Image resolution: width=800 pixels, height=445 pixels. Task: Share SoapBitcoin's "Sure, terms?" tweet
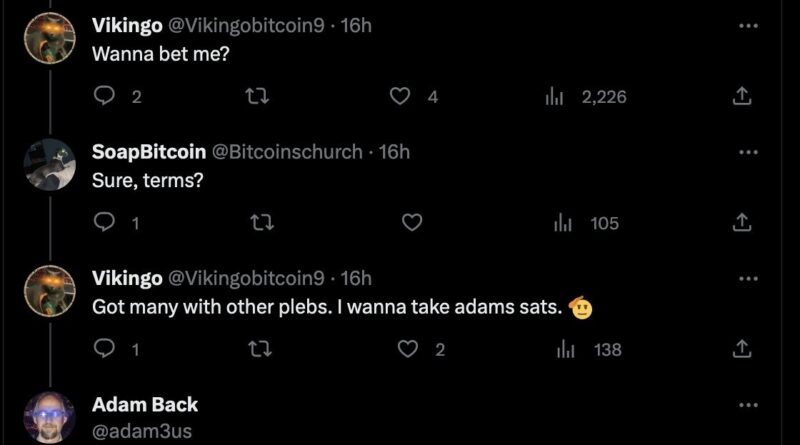742,223
